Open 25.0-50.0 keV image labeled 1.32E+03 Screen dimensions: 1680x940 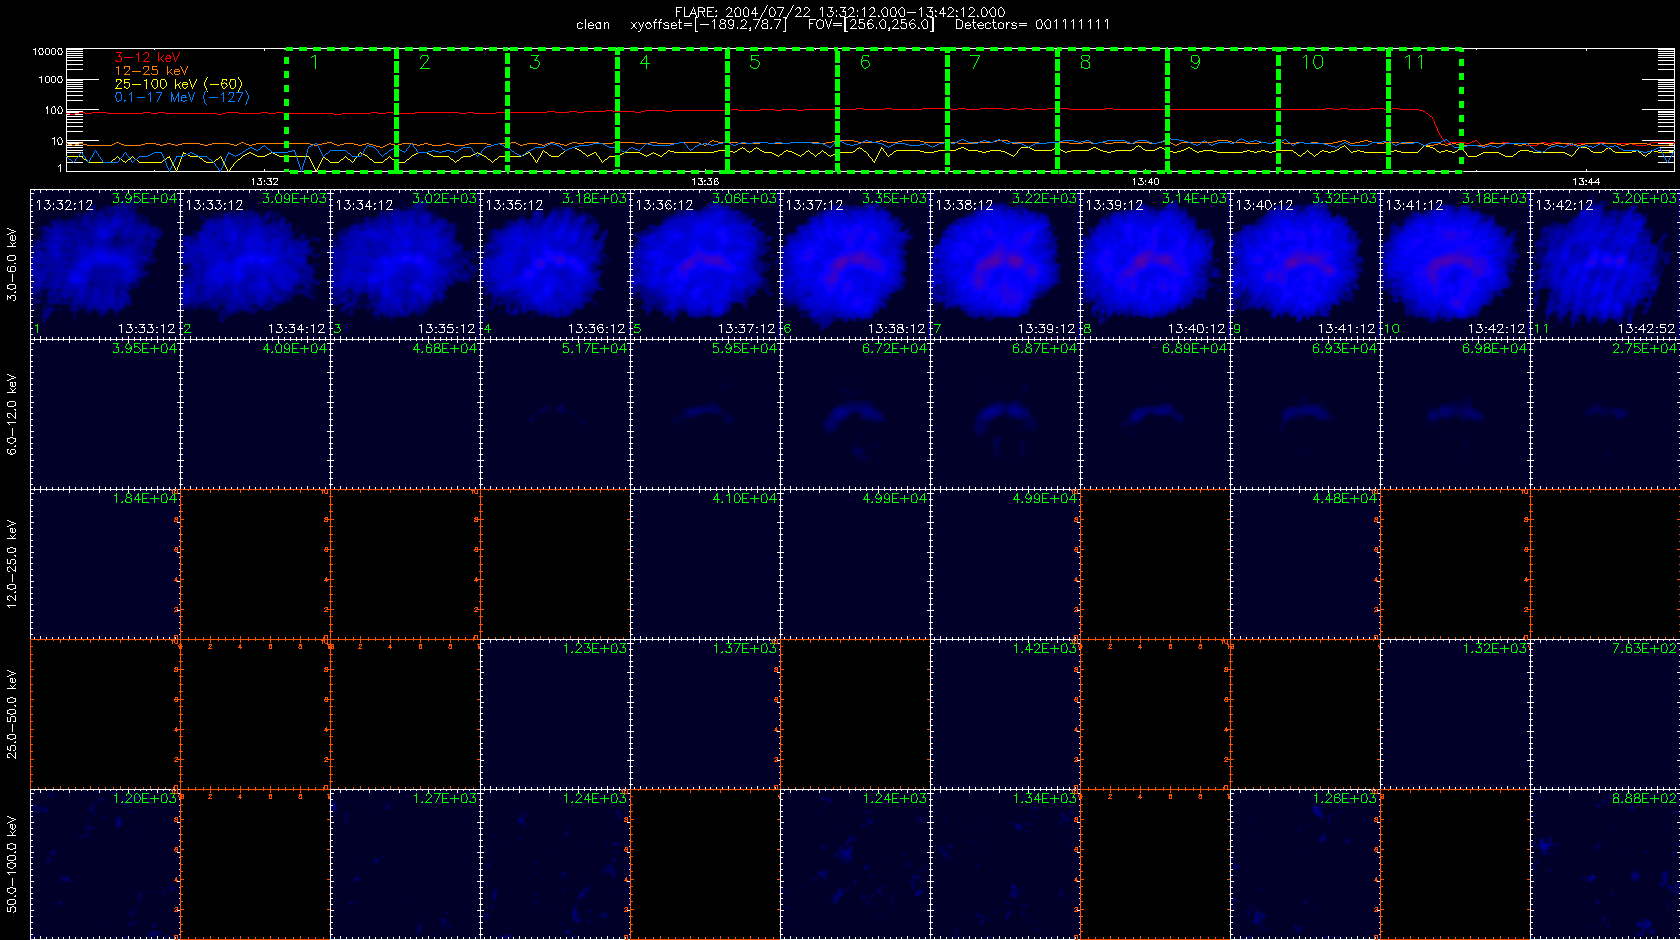(1455, 714)
